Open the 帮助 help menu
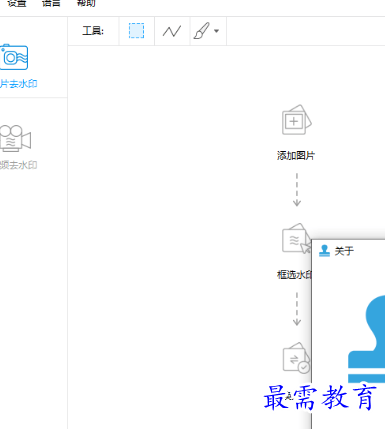The width and height of the screenshot is (385, 429). [86, 3]
